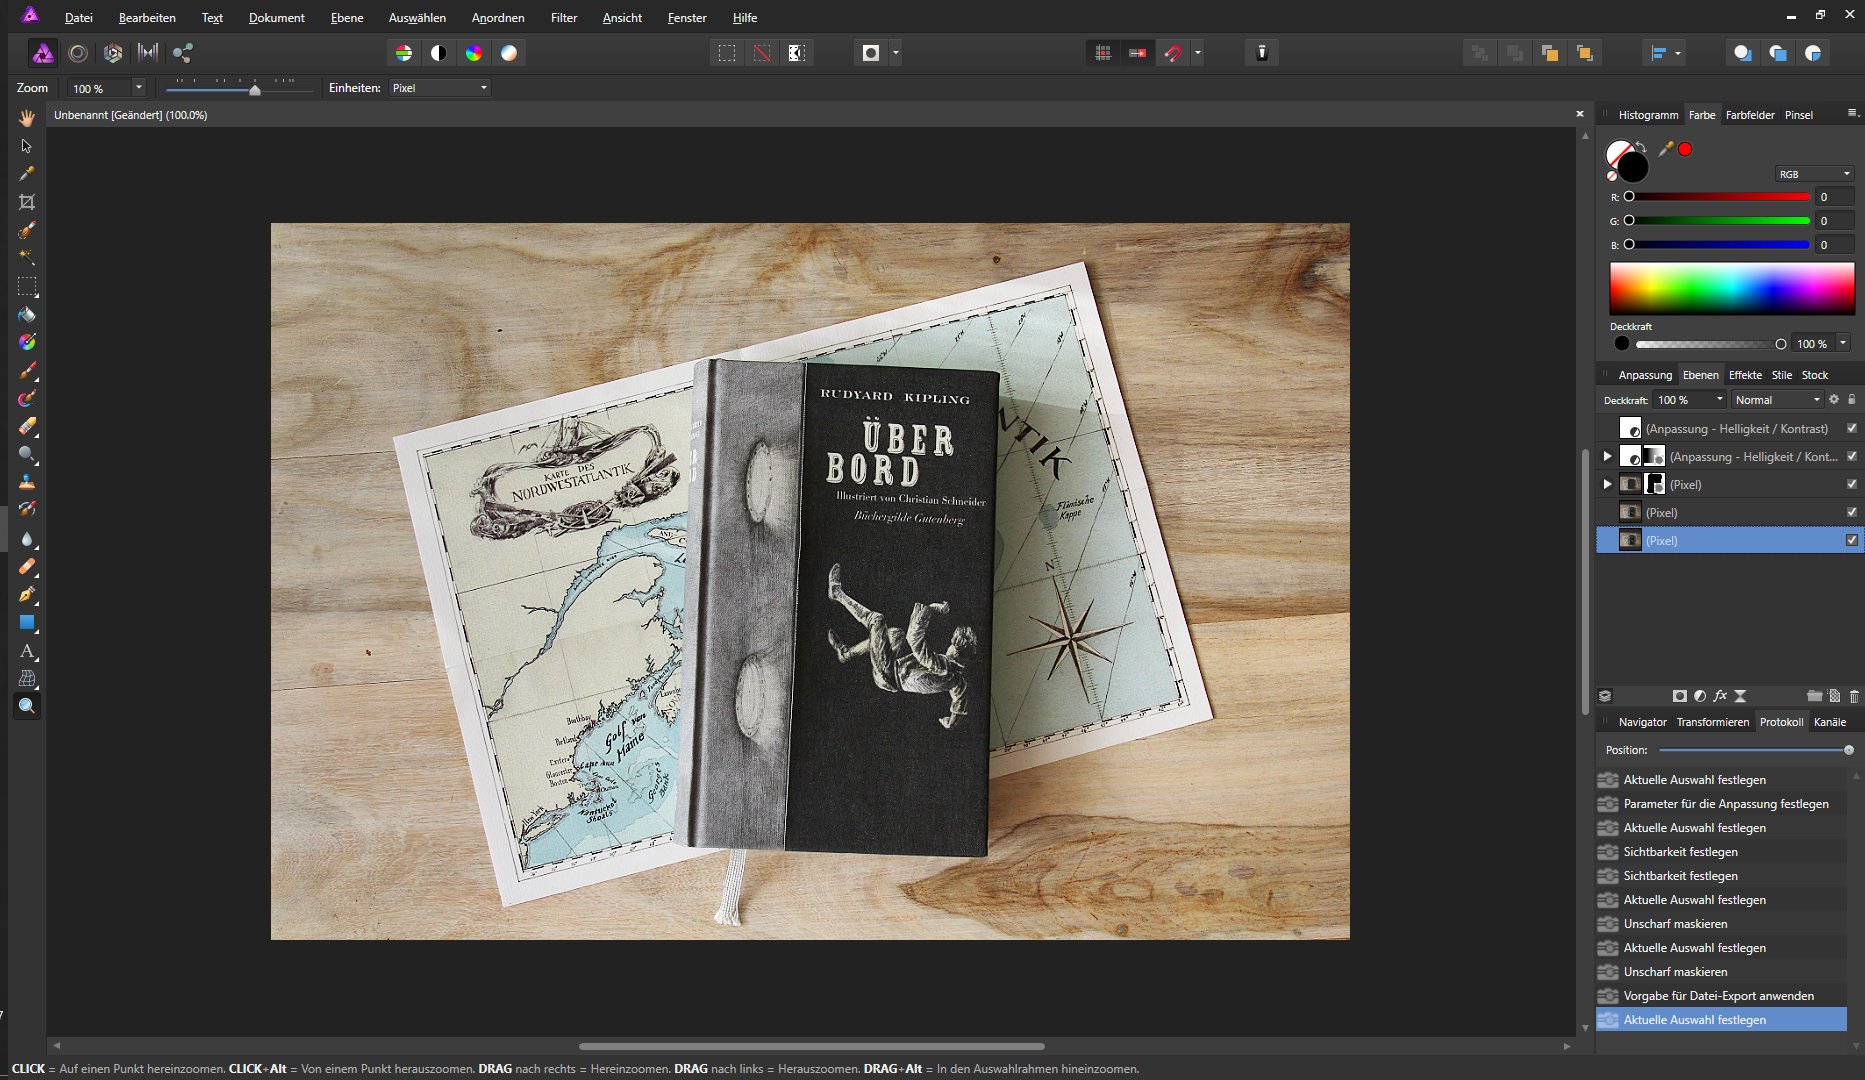This screenshot has width=1865, height=1080.
Task: Toggle the snapping magnet button
Action: tap(1173, 53)
